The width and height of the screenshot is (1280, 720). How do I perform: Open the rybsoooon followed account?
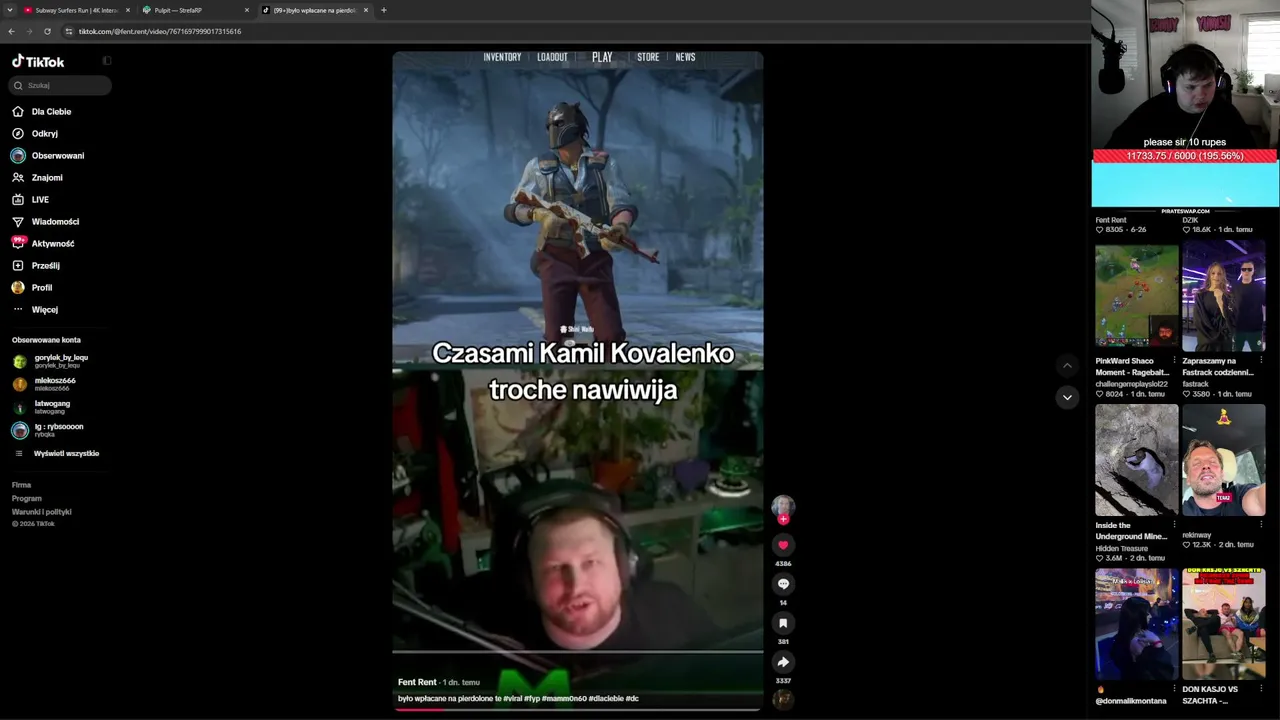tap(50, 429)
